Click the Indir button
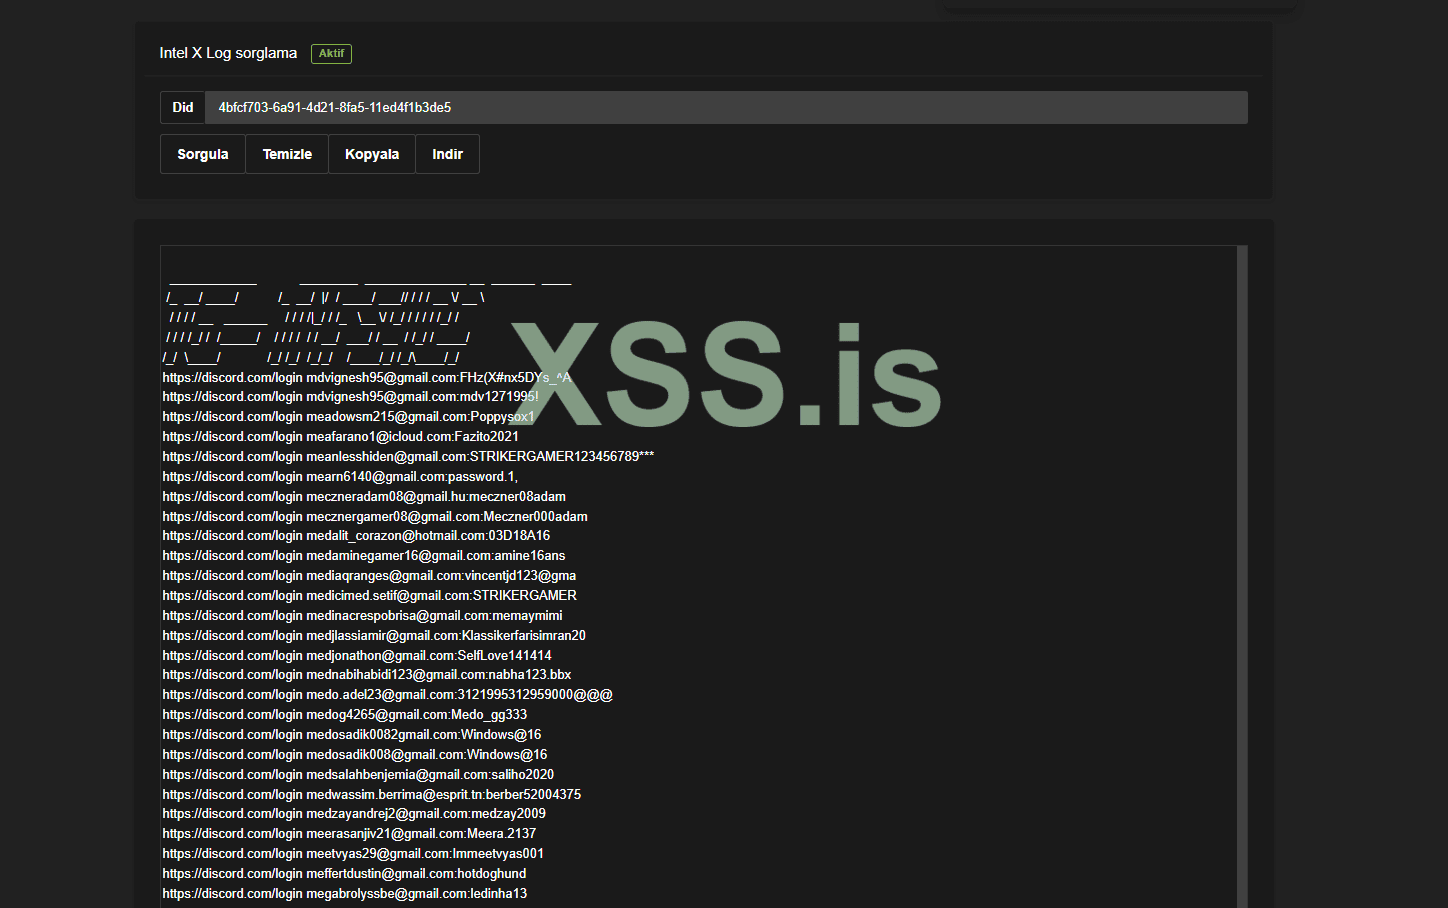Viewport: 1448px width, 908px height. [x=447, y=154]
